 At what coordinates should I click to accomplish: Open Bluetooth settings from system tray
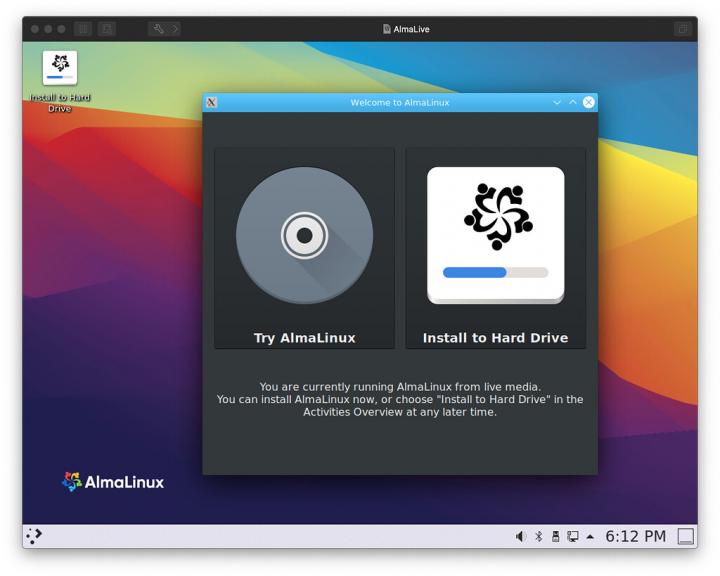pos(538,537)
